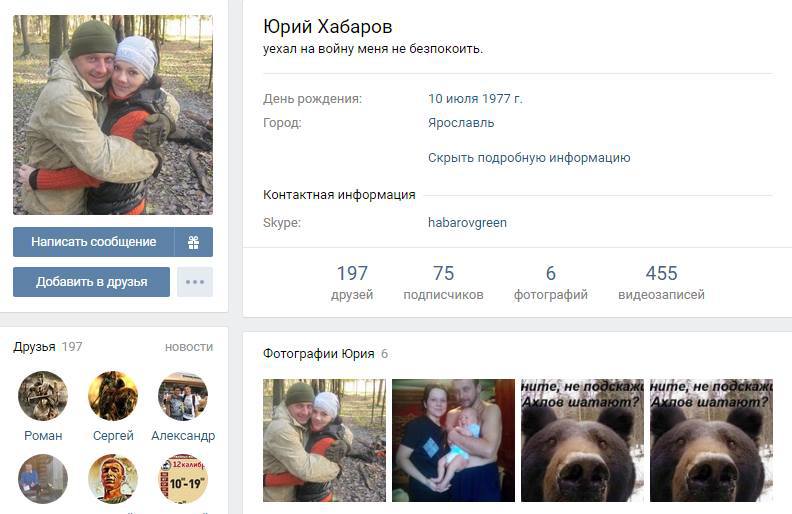Open the 455 видеозаписей counter

661,282
